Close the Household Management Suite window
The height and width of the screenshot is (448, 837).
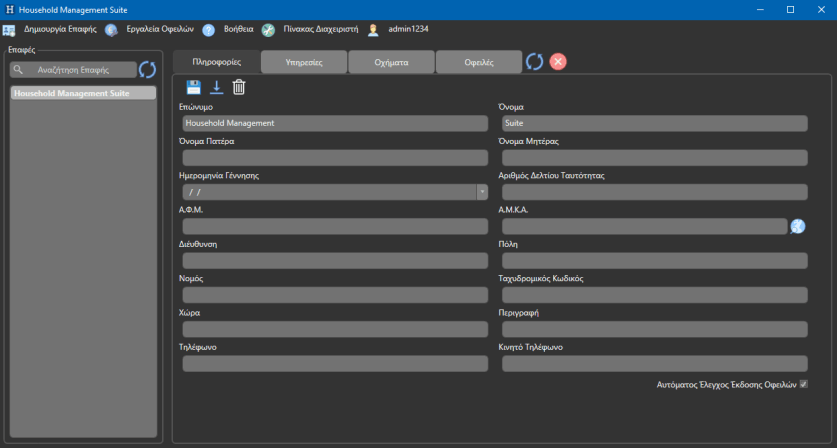[x=822, y=10]
